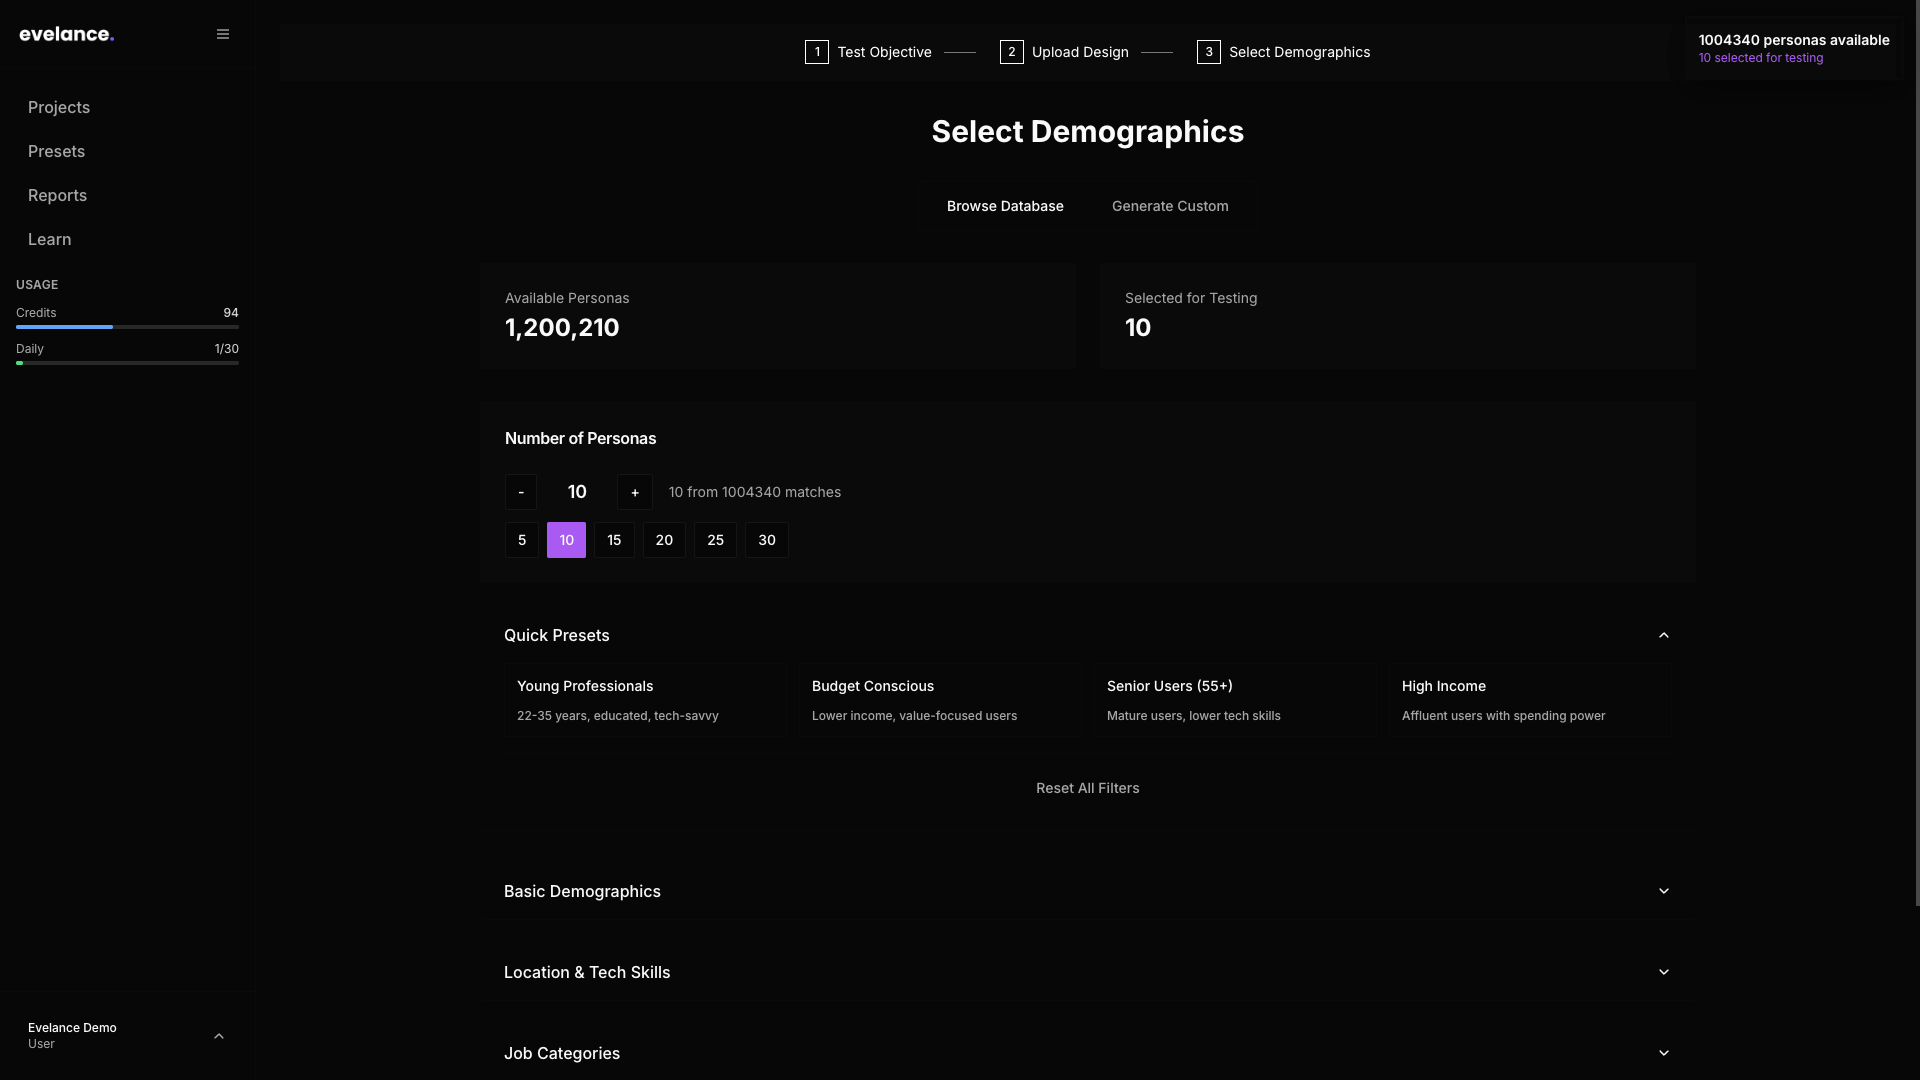Select 25 personas from quantity options
This screenshot has width=1920, height=1080.
pos(715,540)
